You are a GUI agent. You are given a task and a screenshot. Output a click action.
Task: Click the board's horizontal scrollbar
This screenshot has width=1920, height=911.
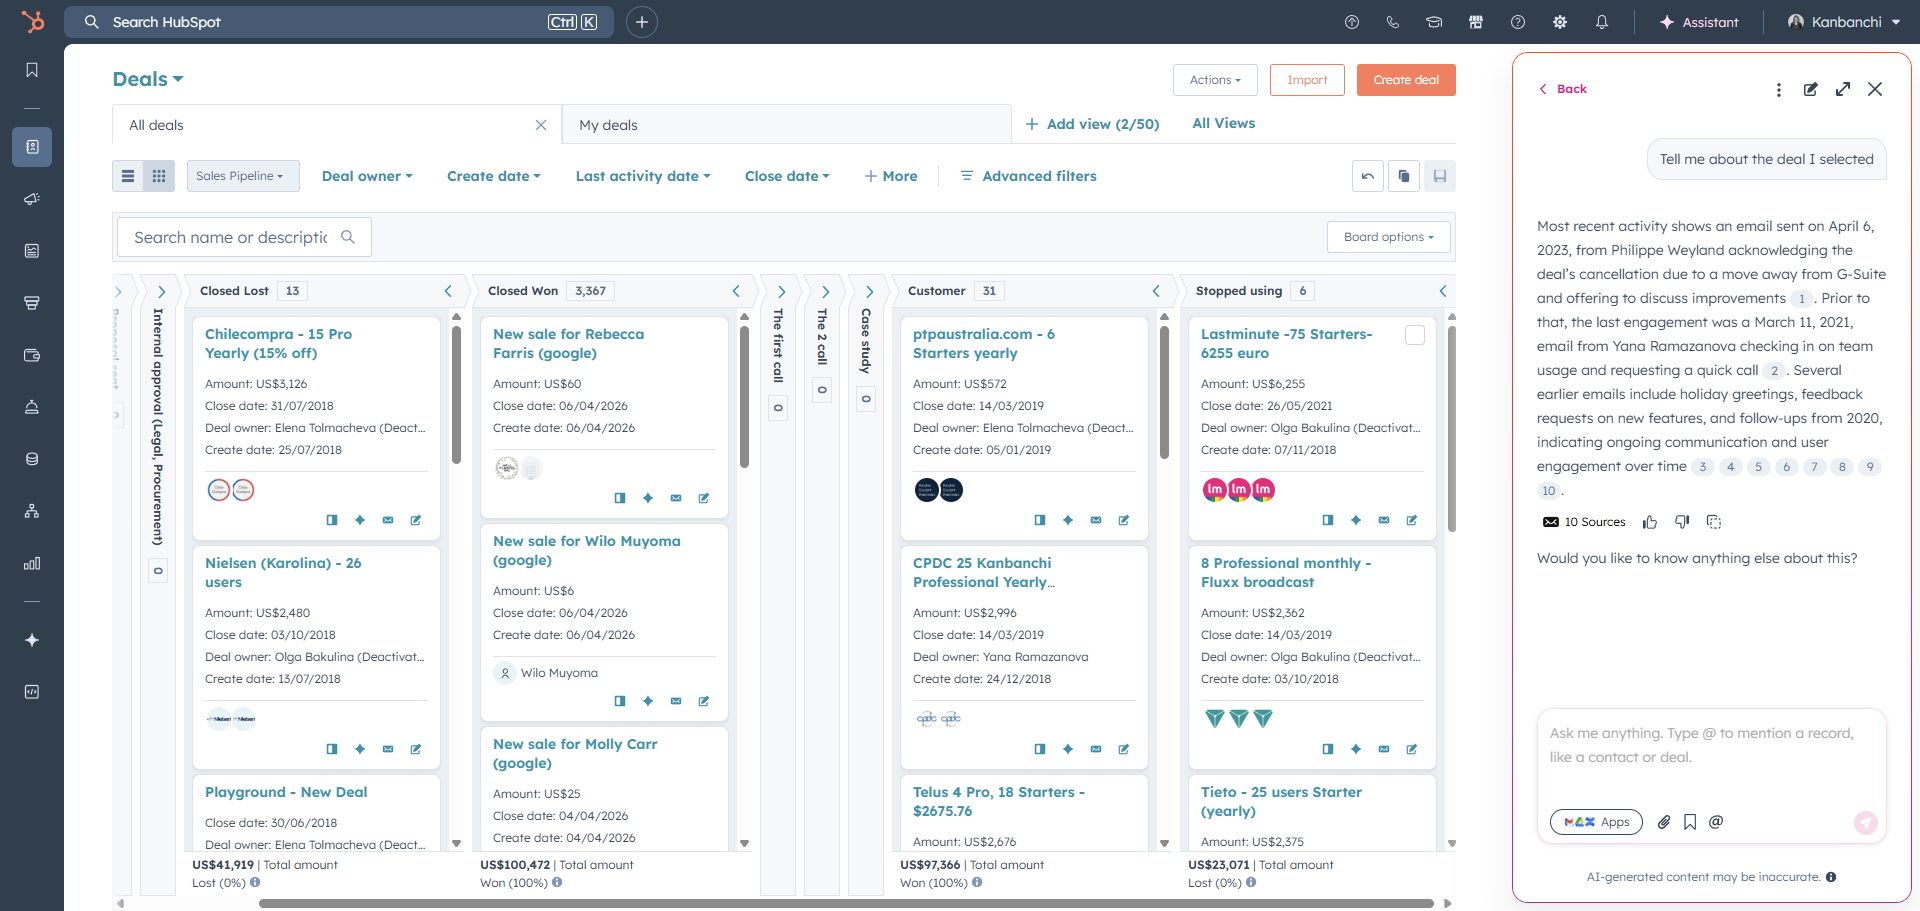click(845, 903)
